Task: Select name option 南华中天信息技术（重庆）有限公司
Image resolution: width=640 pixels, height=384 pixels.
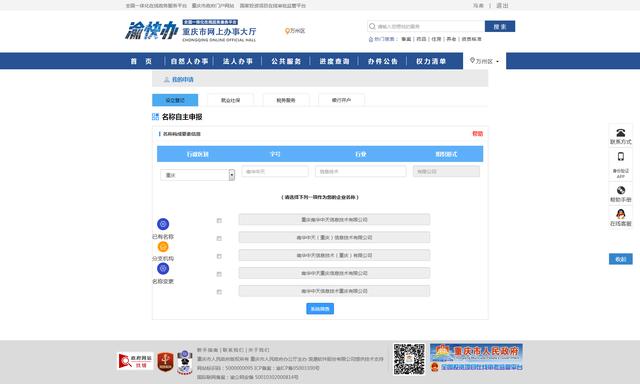Action: pos(334,255)
